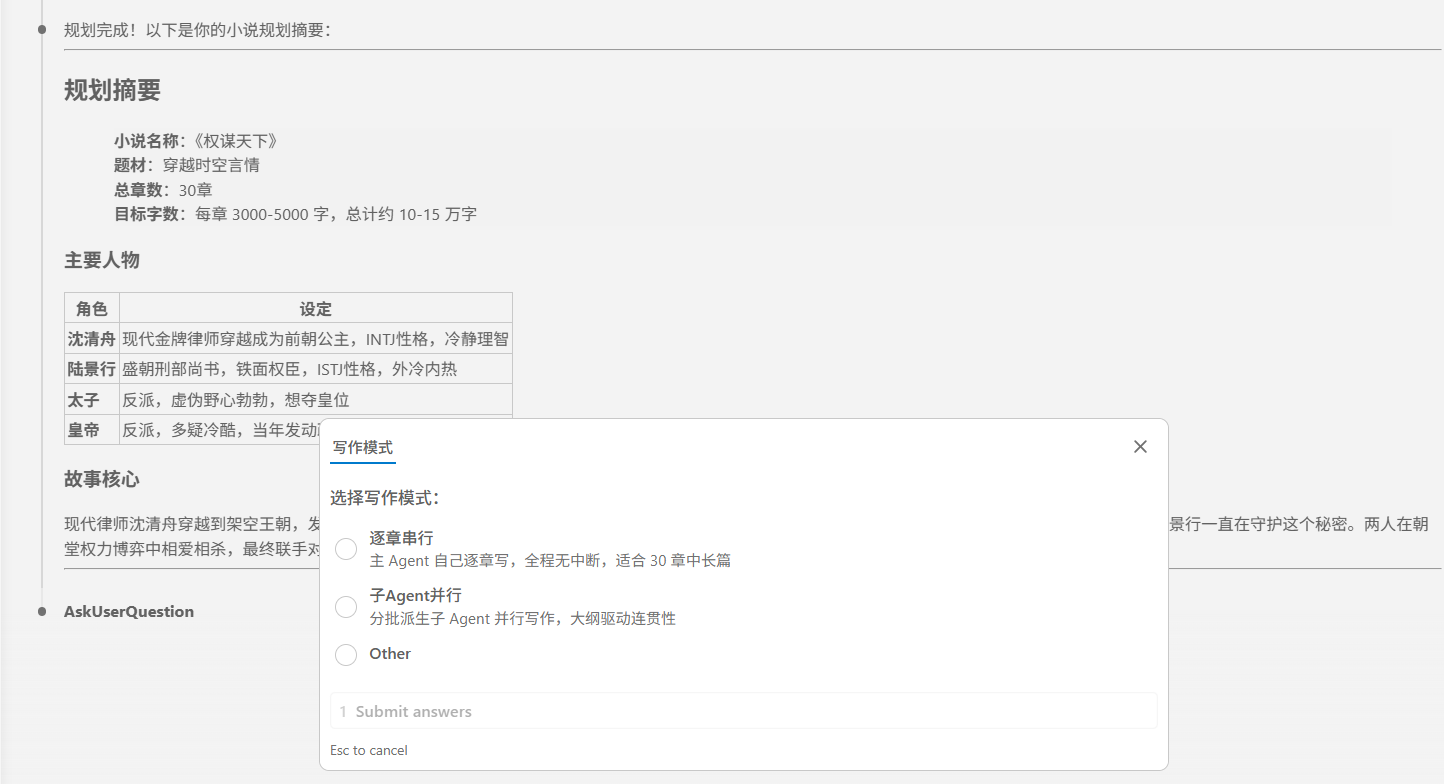Close the 写作模式 dialog with the X icon
Viewport: 1444px width, 784px height.
pyautogui.click(x=1140, y=447)
